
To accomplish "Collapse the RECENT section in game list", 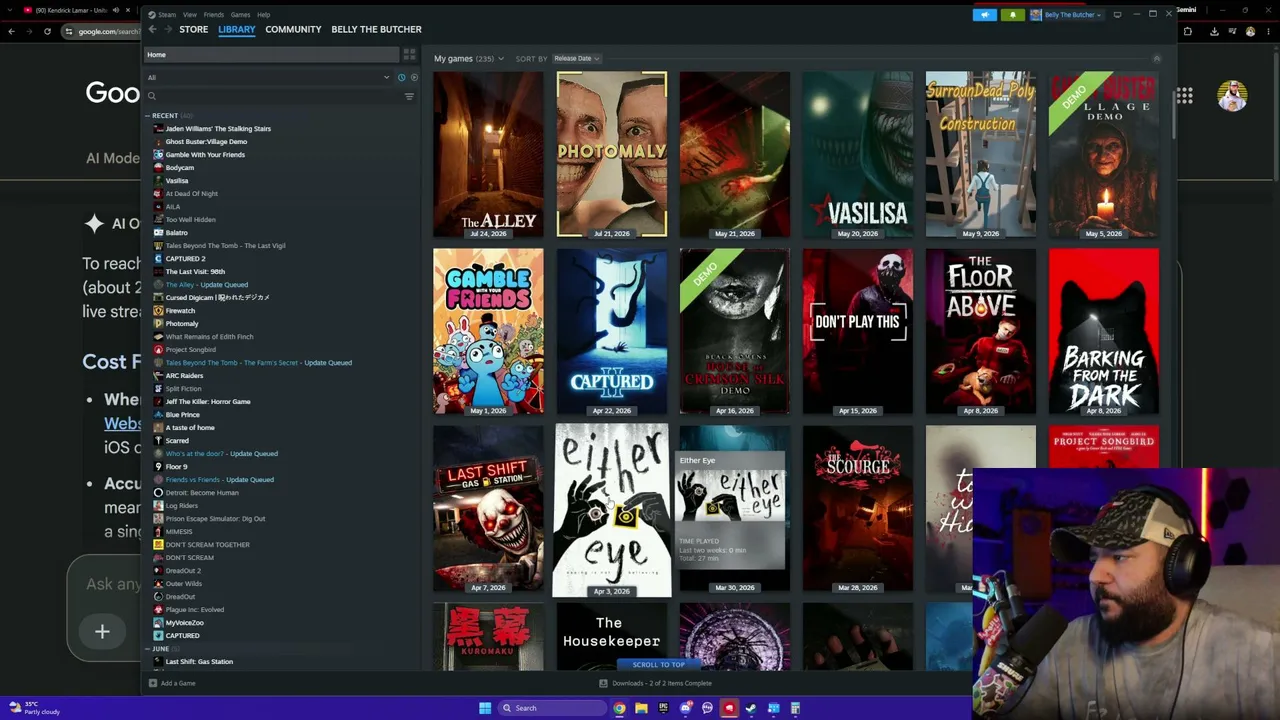I will point(147,116).
